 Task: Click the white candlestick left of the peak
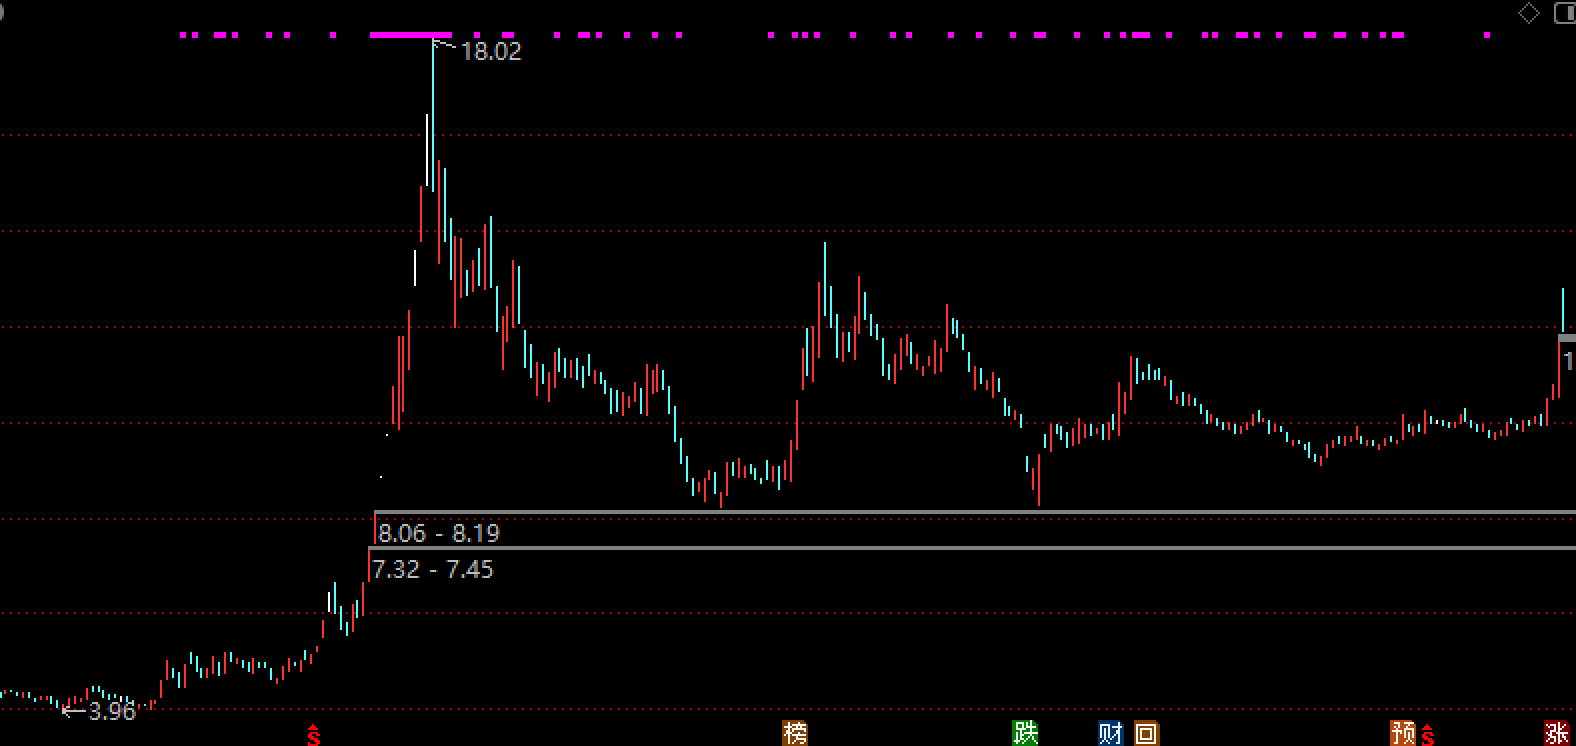pyautogui.click(x=415, y=268)
